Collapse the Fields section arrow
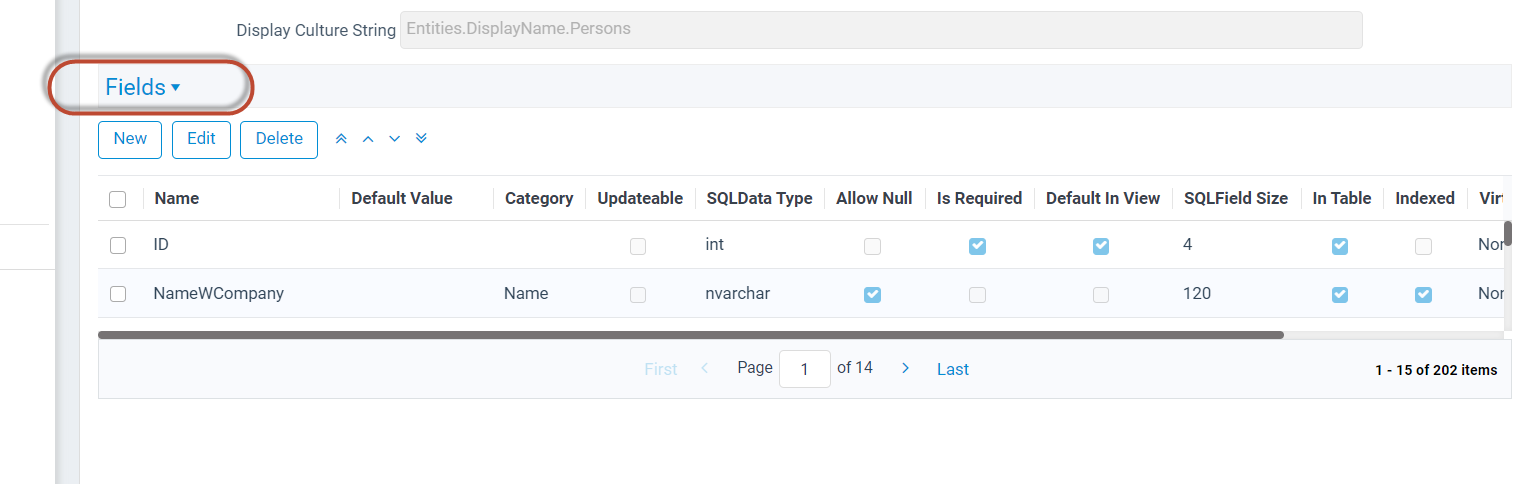1519x484 pixels. pyautogui.click(x=176, y=88)
